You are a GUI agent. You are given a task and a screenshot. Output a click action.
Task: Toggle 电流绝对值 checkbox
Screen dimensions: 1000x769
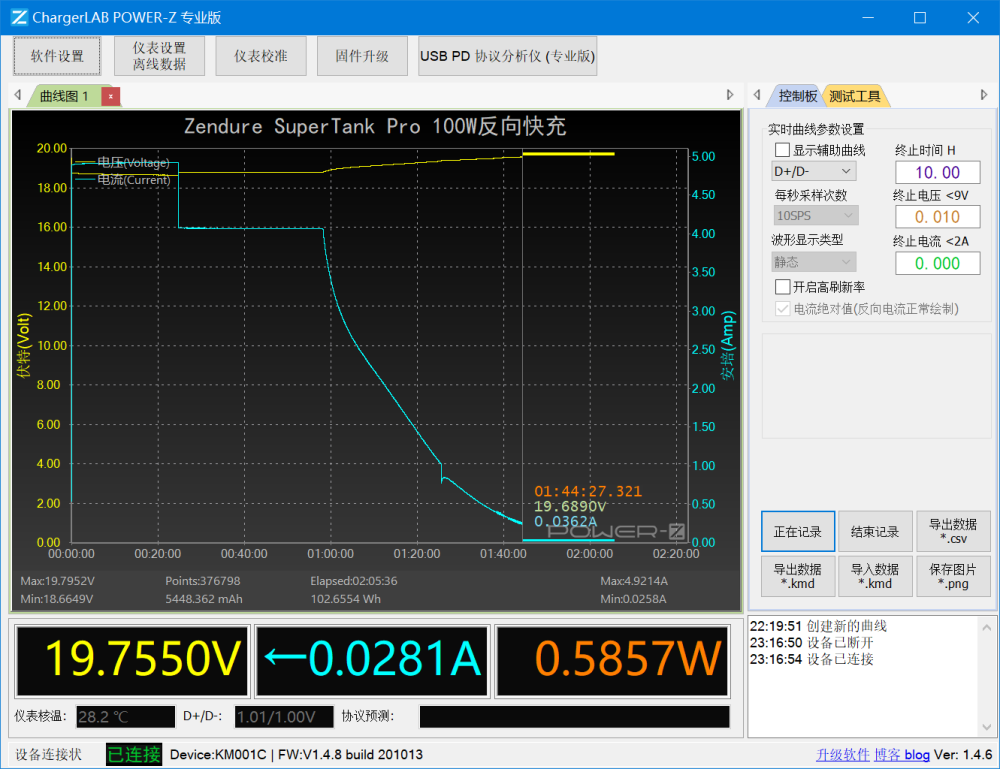tap(783, 309)
